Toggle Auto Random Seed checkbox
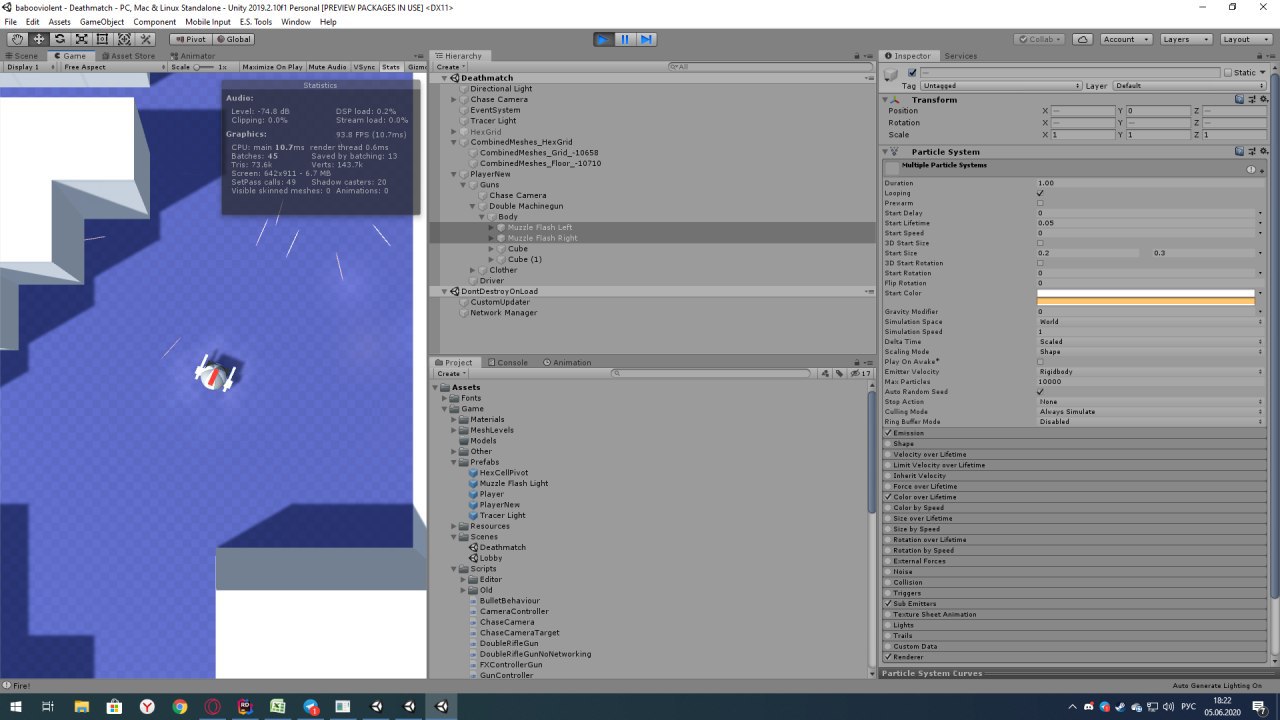The image size is (1280, 720). click(1041, 391)
